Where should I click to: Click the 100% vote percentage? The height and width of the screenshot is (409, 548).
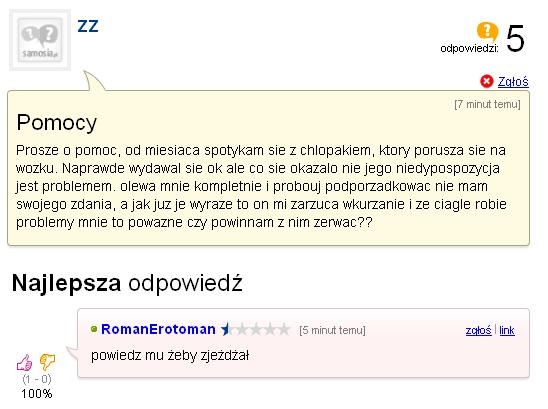pyautogui.click(x=37, y=394)
